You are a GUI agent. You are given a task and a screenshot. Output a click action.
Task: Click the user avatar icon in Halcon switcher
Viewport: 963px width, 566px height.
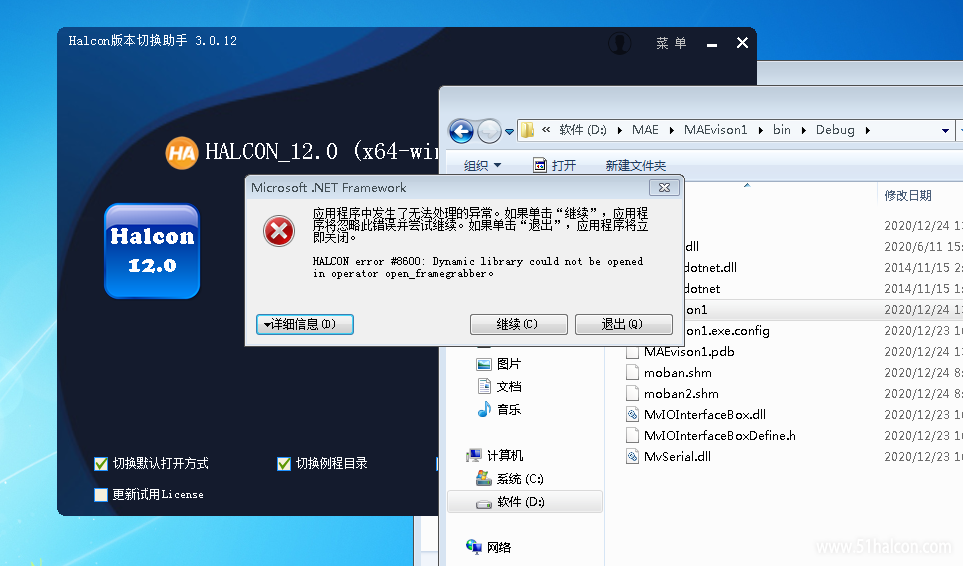coord(620,43)
